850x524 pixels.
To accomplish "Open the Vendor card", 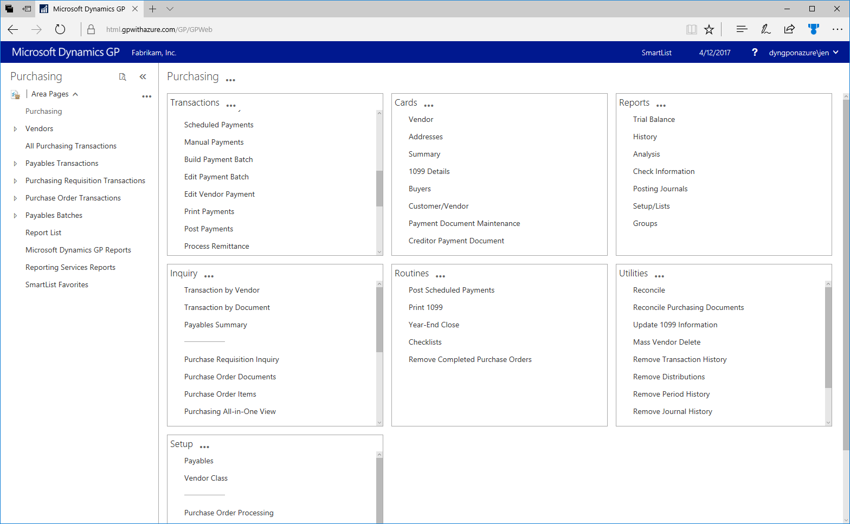I will coord(421,119).
